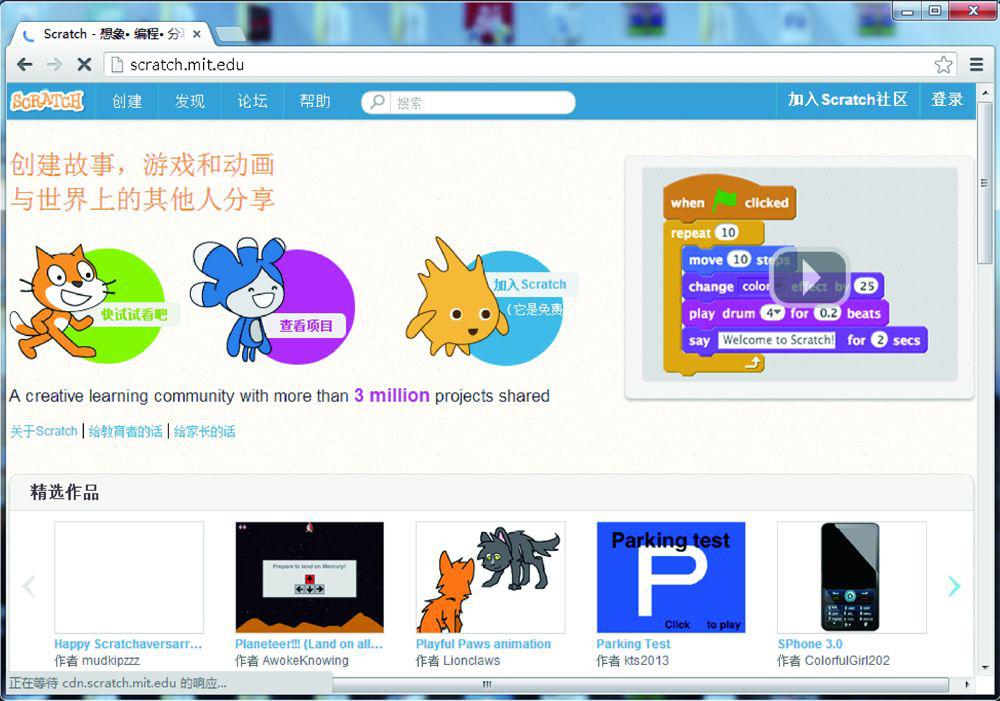Click the search magnifier icon
Image resolution: width=1000 pixels, height=701 pixels.
tap(378, 102)
